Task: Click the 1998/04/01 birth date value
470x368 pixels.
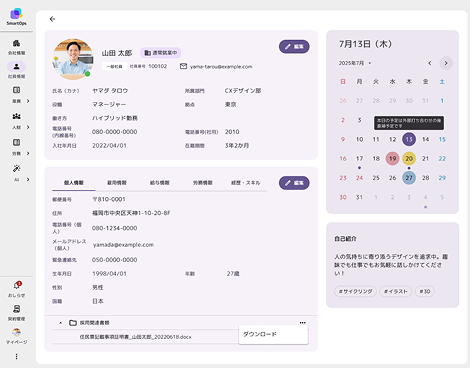Action: (109, 274)
